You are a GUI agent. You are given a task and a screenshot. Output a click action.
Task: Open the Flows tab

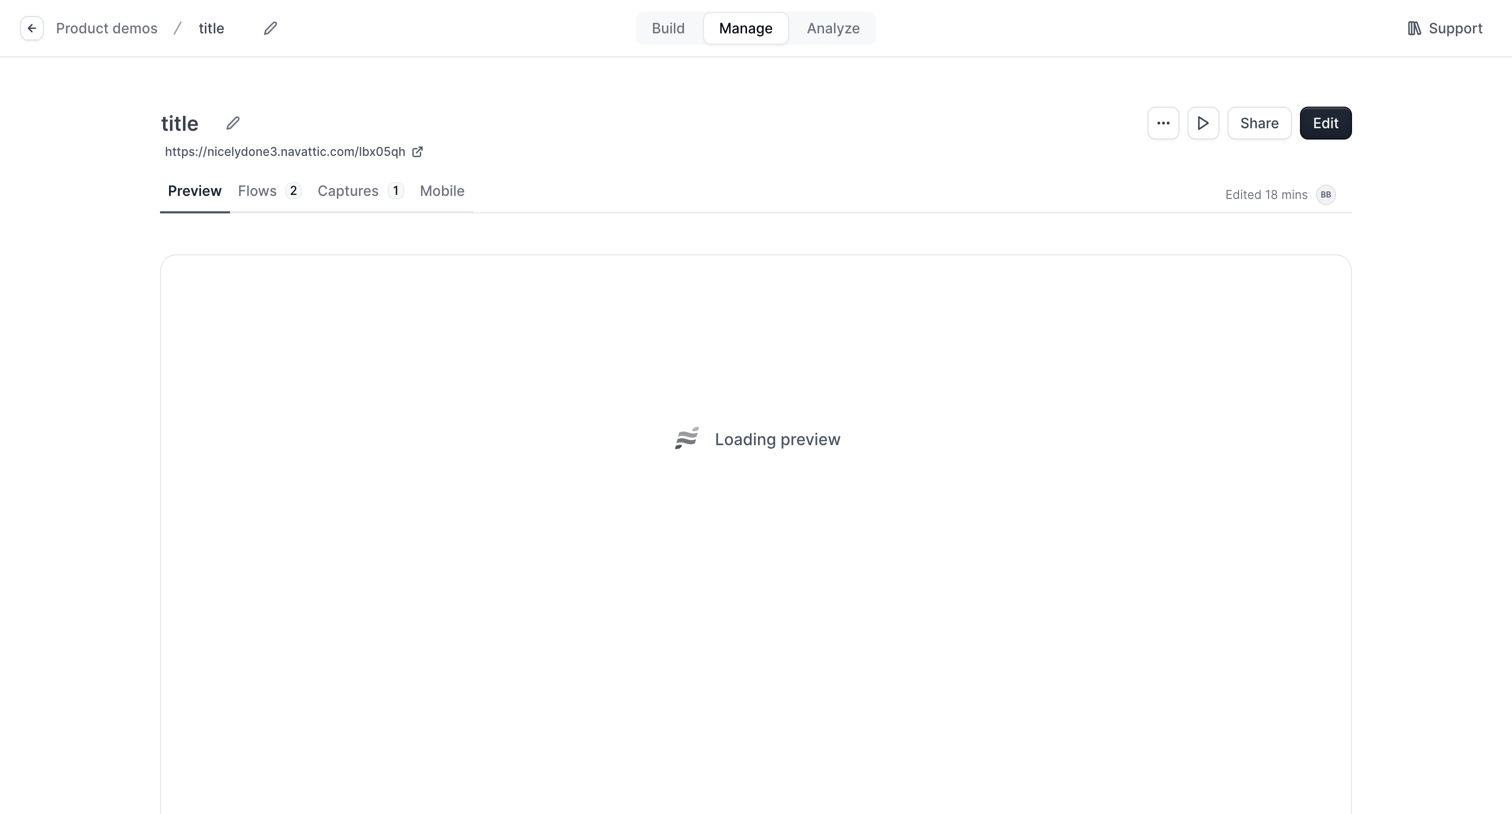click(270, 191)
